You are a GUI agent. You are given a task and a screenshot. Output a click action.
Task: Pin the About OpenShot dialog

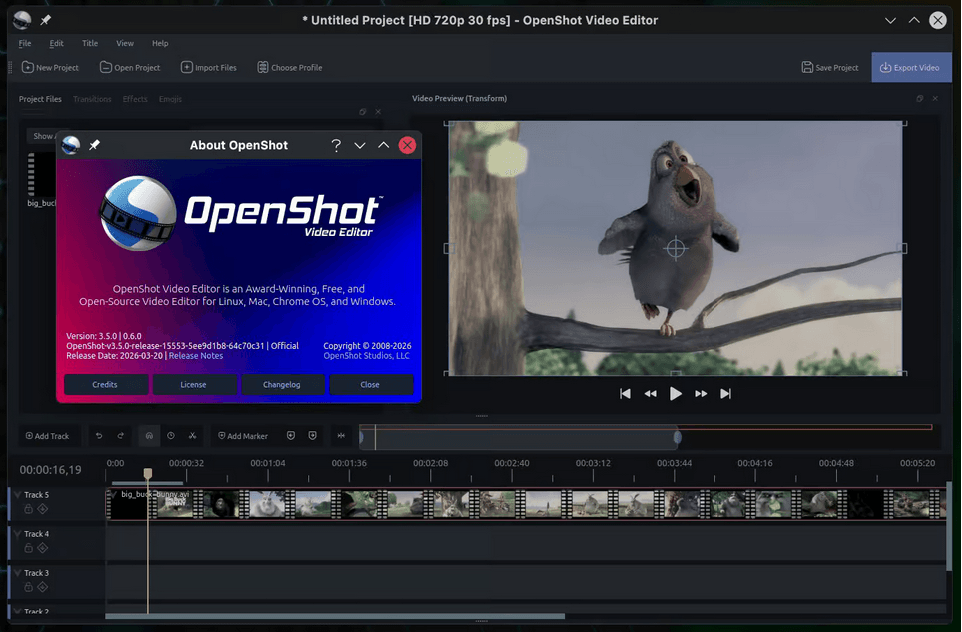[x=95, y=144]
